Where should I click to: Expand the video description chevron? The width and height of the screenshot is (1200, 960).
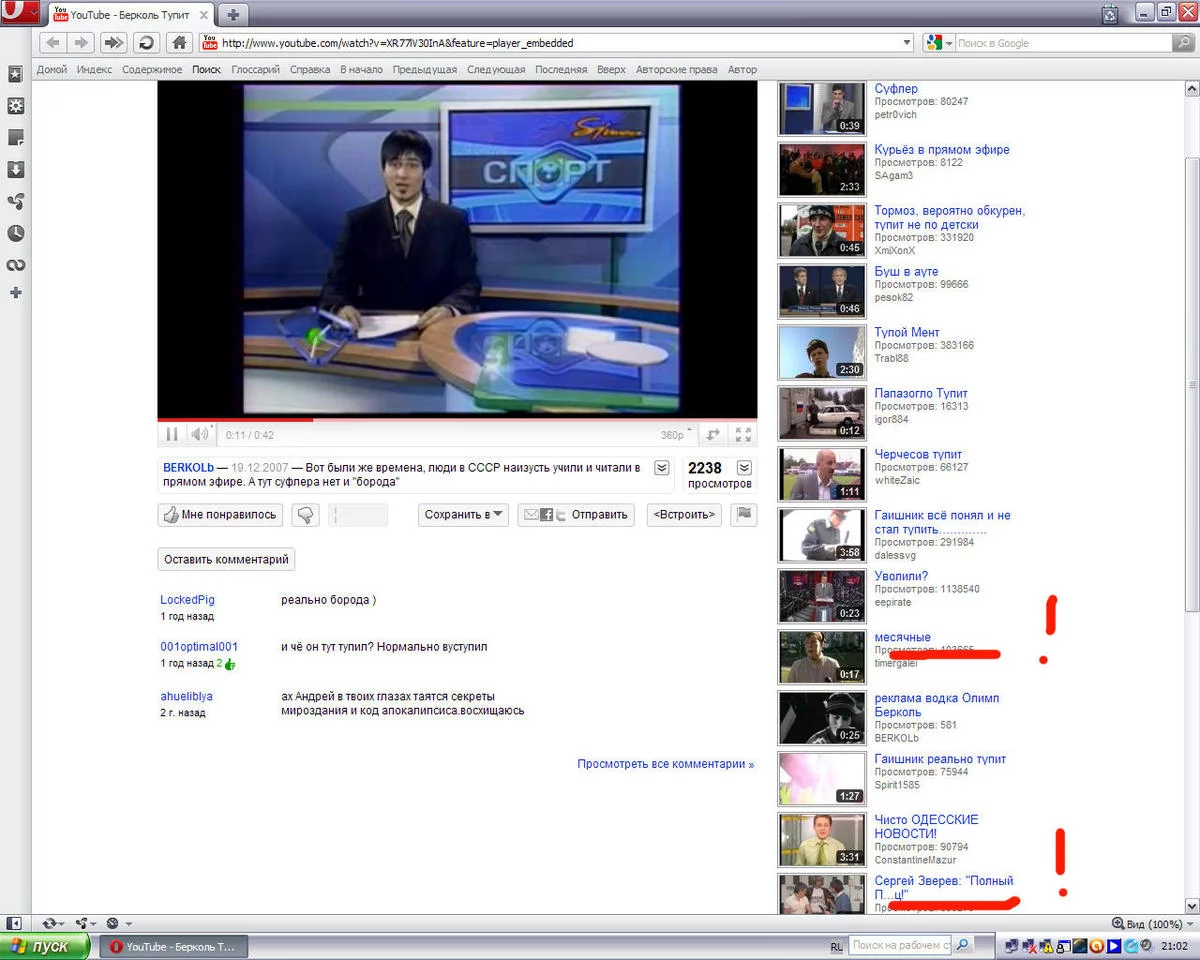pos(662,468)
